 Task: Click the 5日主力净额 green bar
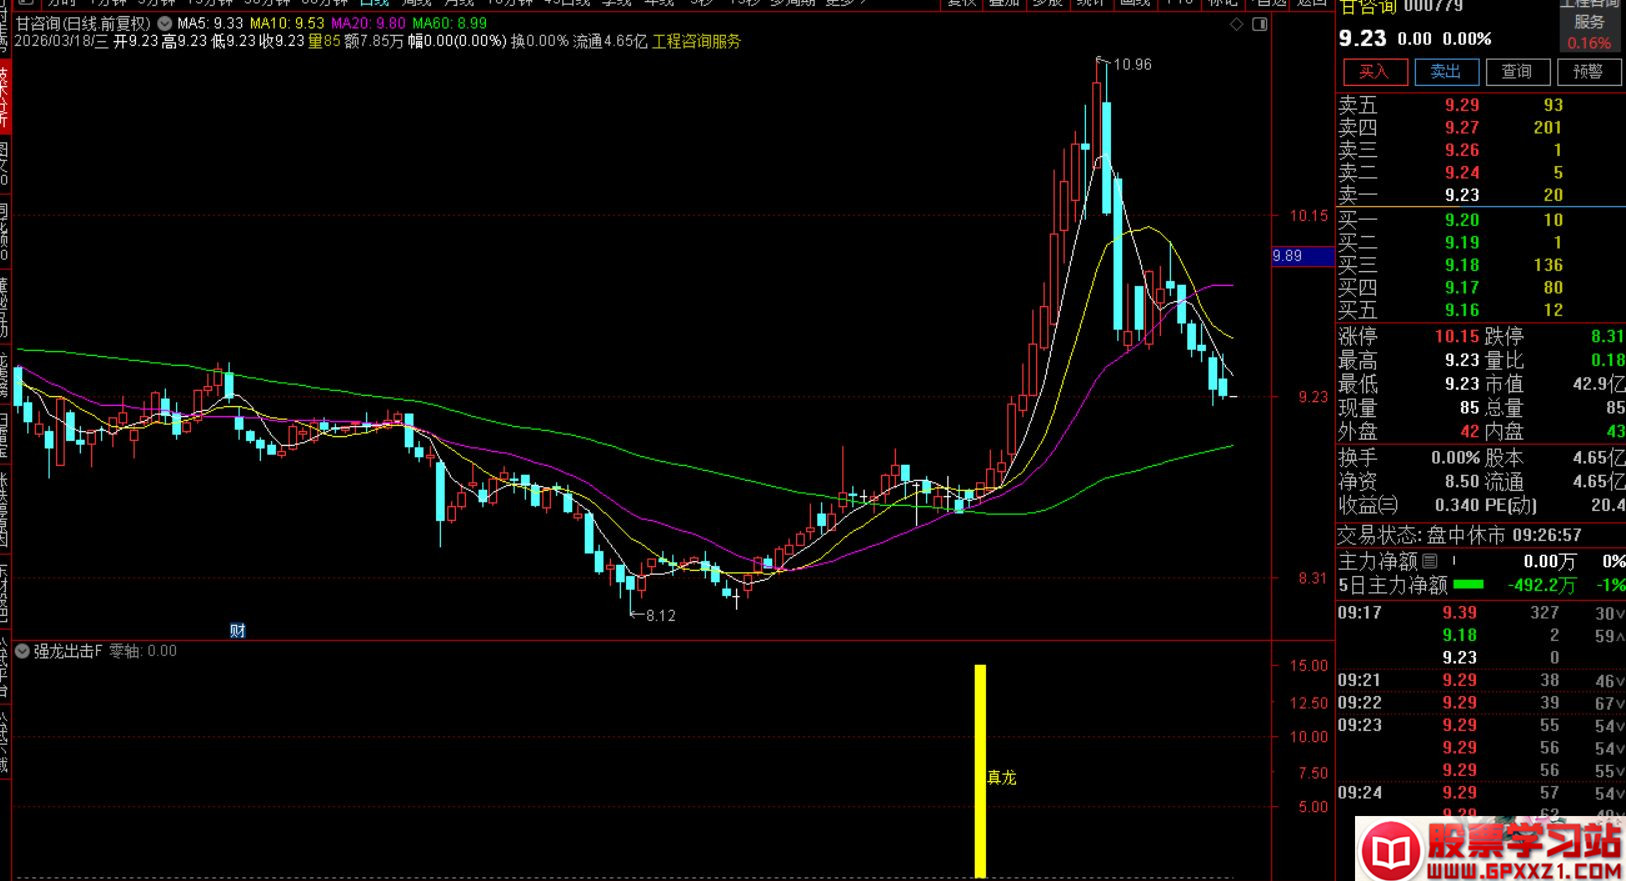coord(1468,585)
